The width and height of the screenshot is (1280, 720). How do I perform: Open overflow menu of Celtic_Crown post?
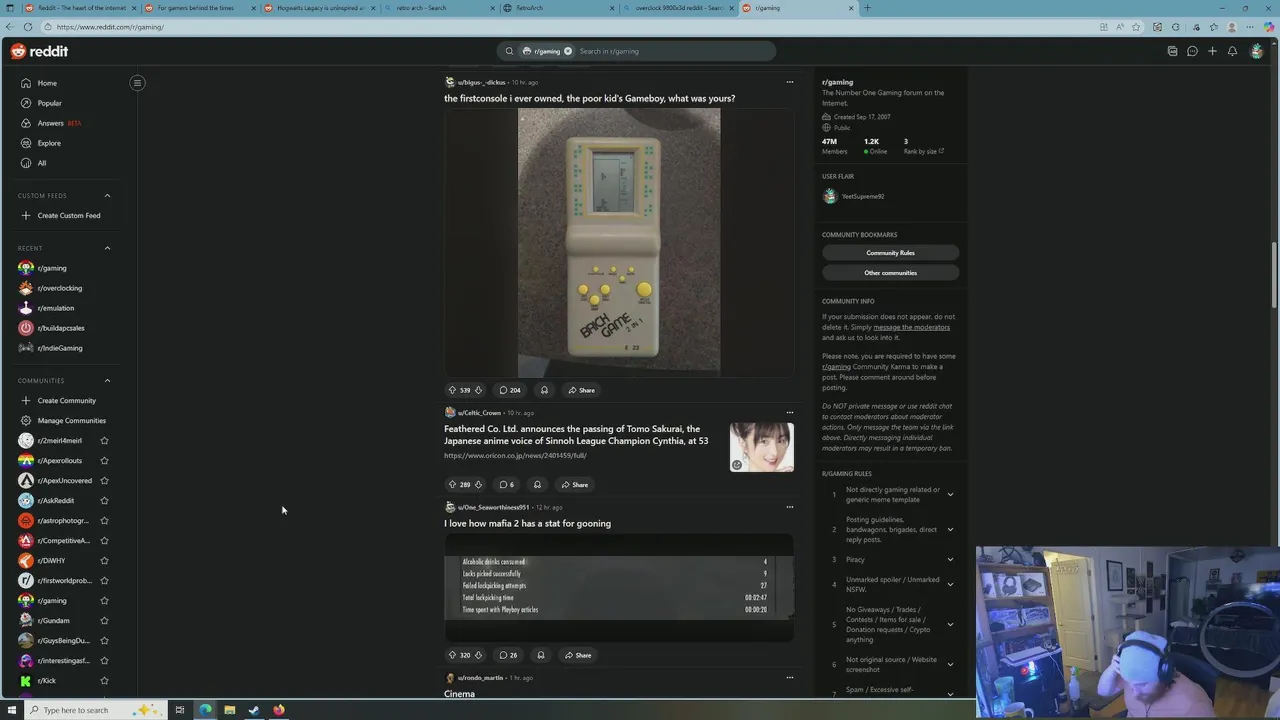tap(789, 412)
